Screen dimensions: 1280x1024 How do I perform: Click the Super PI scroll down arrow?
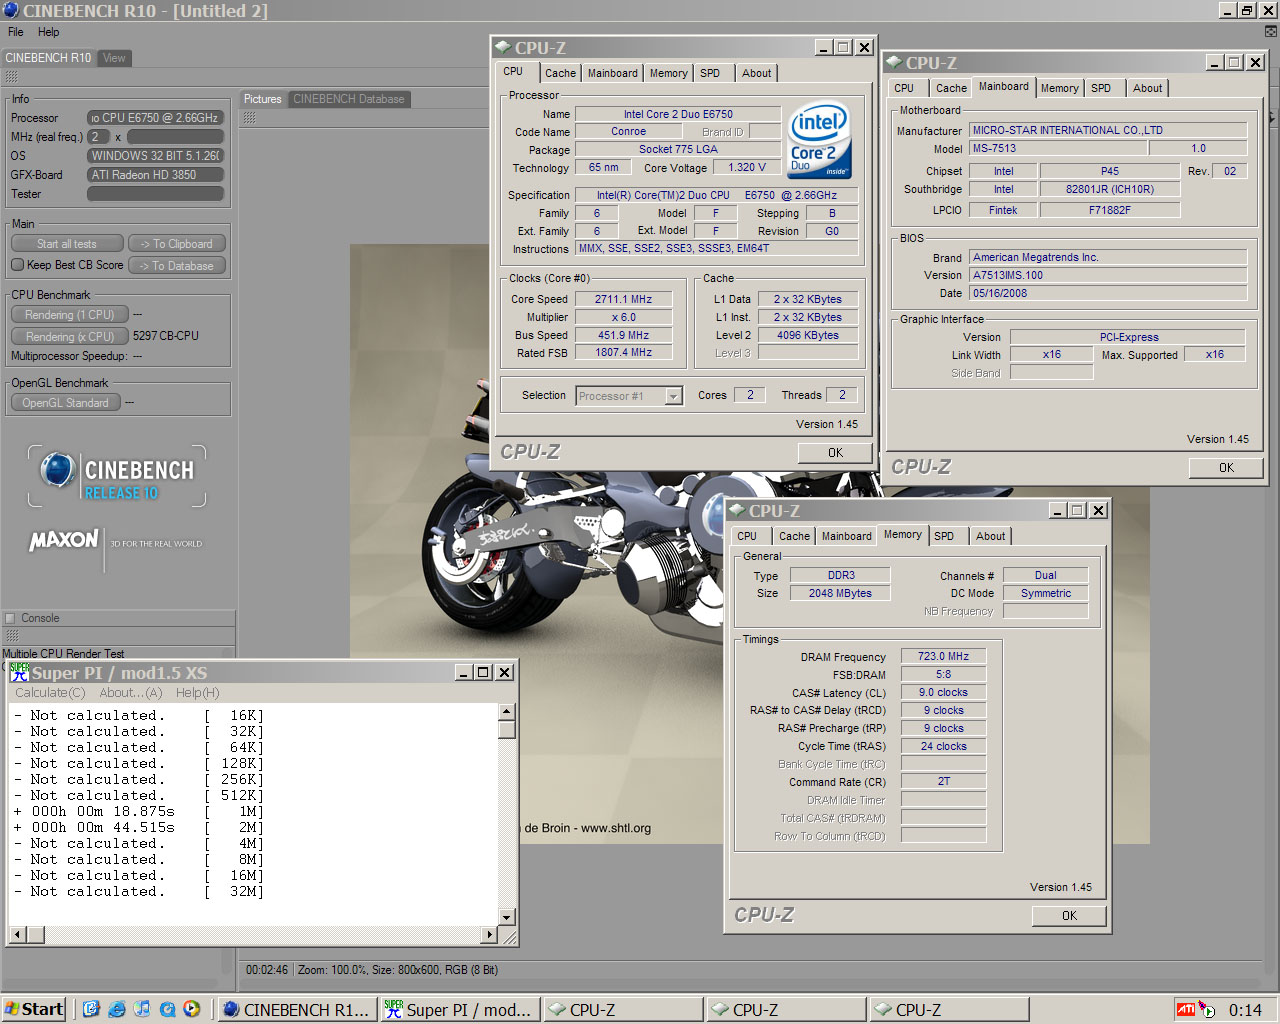tap(507, 917)
